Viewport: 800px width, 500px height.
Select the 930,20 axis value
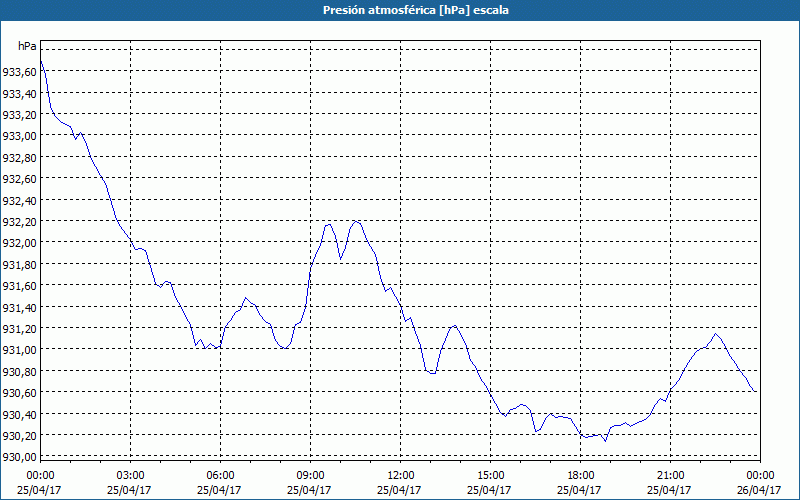(19, 436)
